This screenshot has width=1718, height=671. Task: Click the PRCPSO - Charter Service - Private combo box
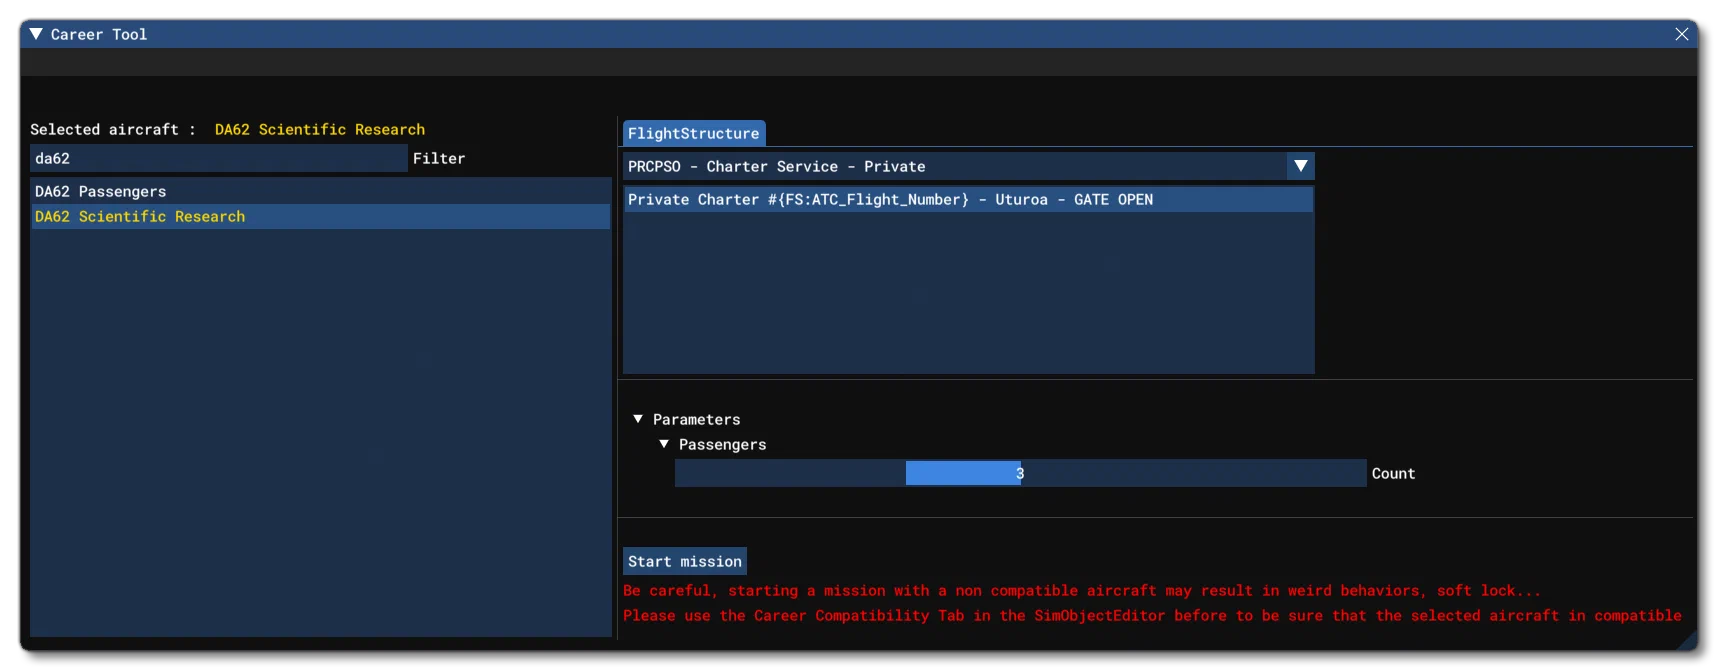[968, 166]
